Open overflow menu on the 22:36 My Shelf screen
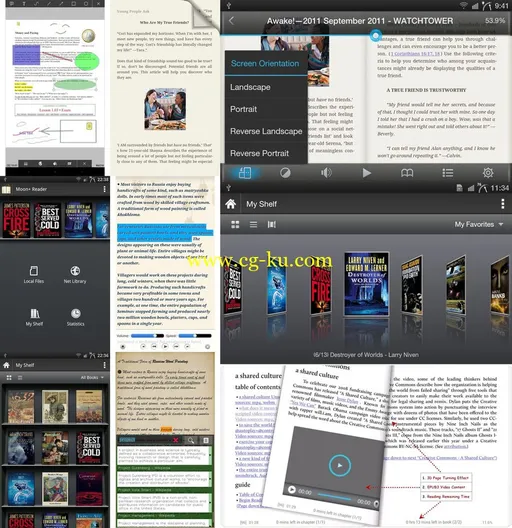 [x=104, y=365]
